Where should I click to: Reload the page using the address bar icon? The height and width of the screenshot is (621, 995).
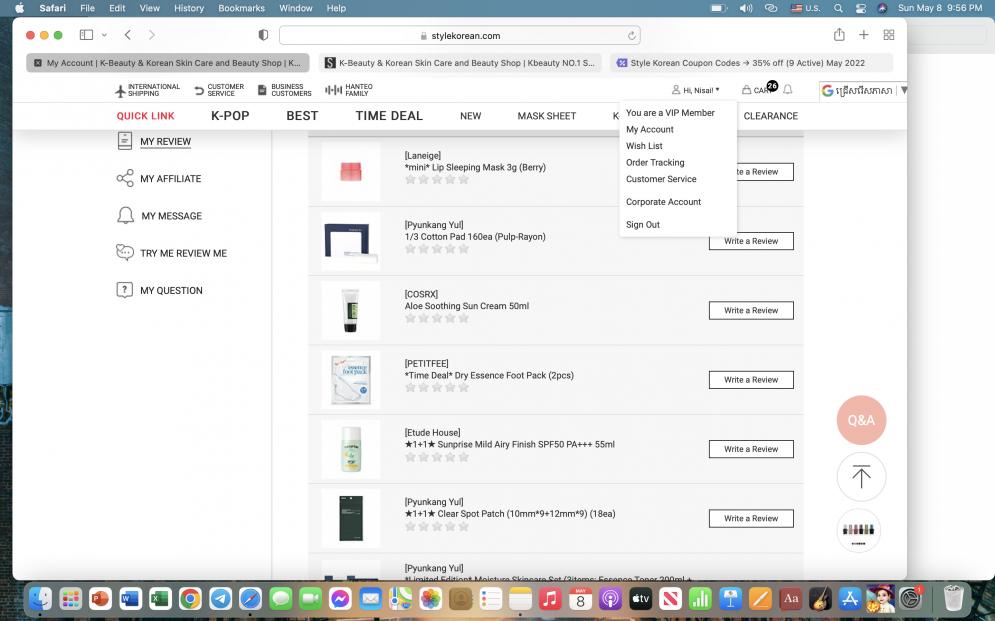tap(632, 36)
